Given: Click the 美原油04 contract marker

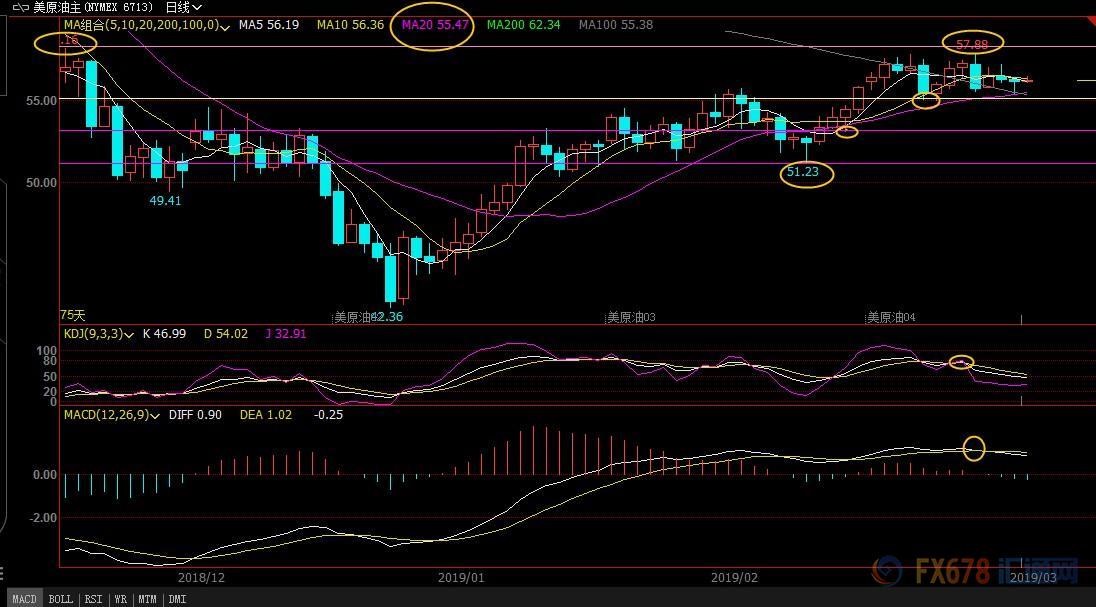Looking at the screenshot, I should pos(891,317).
